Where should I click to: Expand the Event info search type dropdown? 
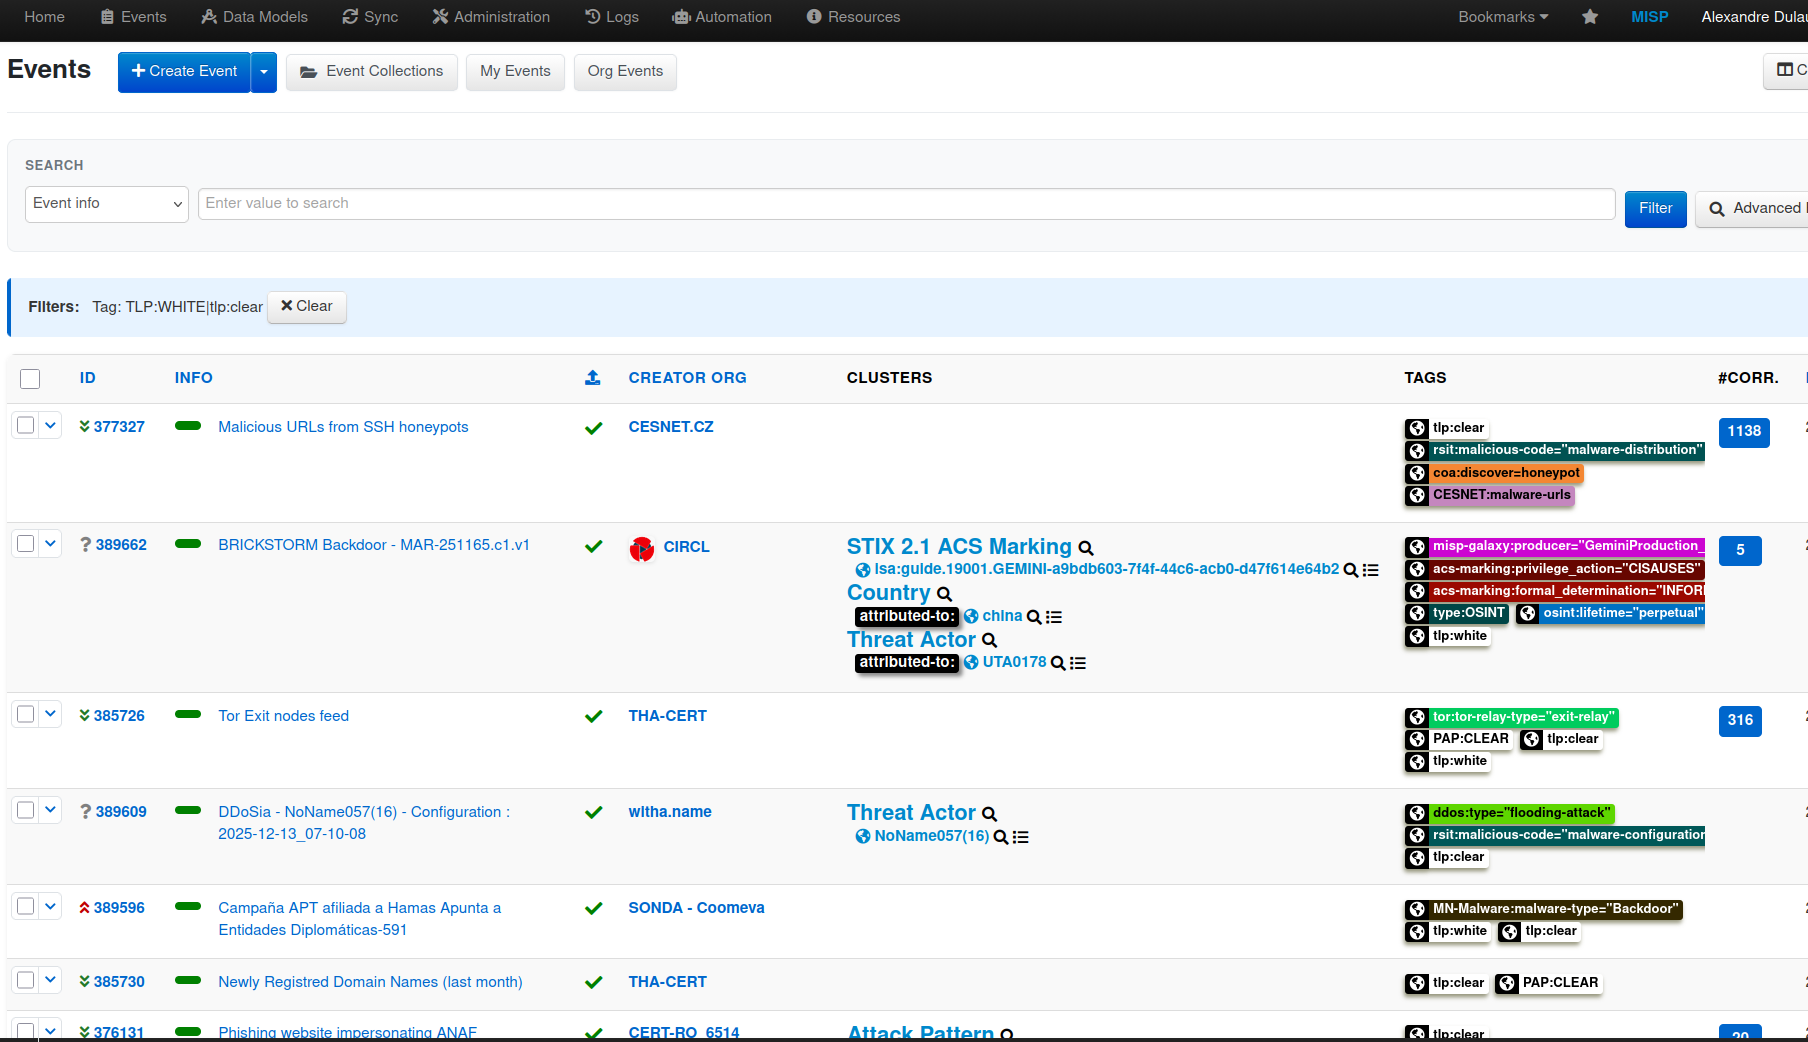[x=106, y=203]
